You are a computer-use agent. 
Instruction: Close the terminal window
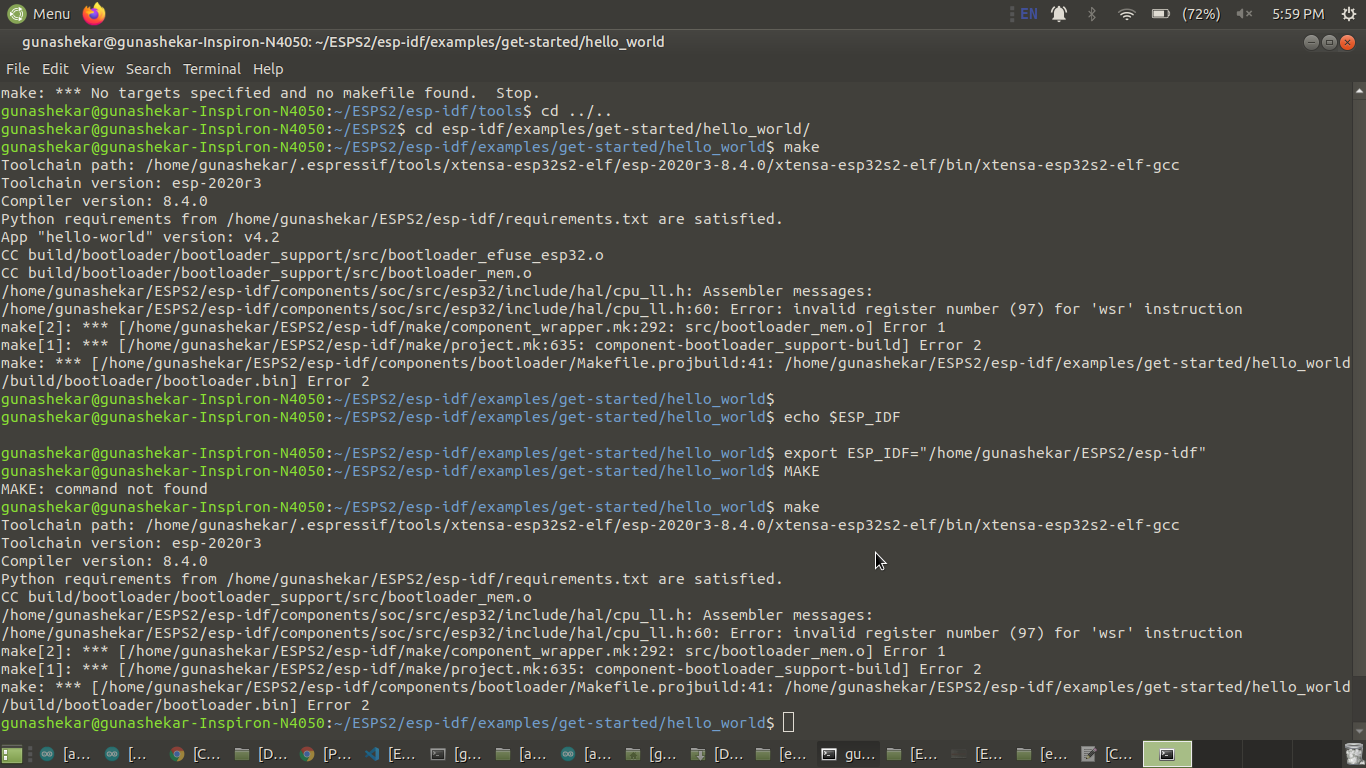pyautogui.click(x=1346, y=42)
